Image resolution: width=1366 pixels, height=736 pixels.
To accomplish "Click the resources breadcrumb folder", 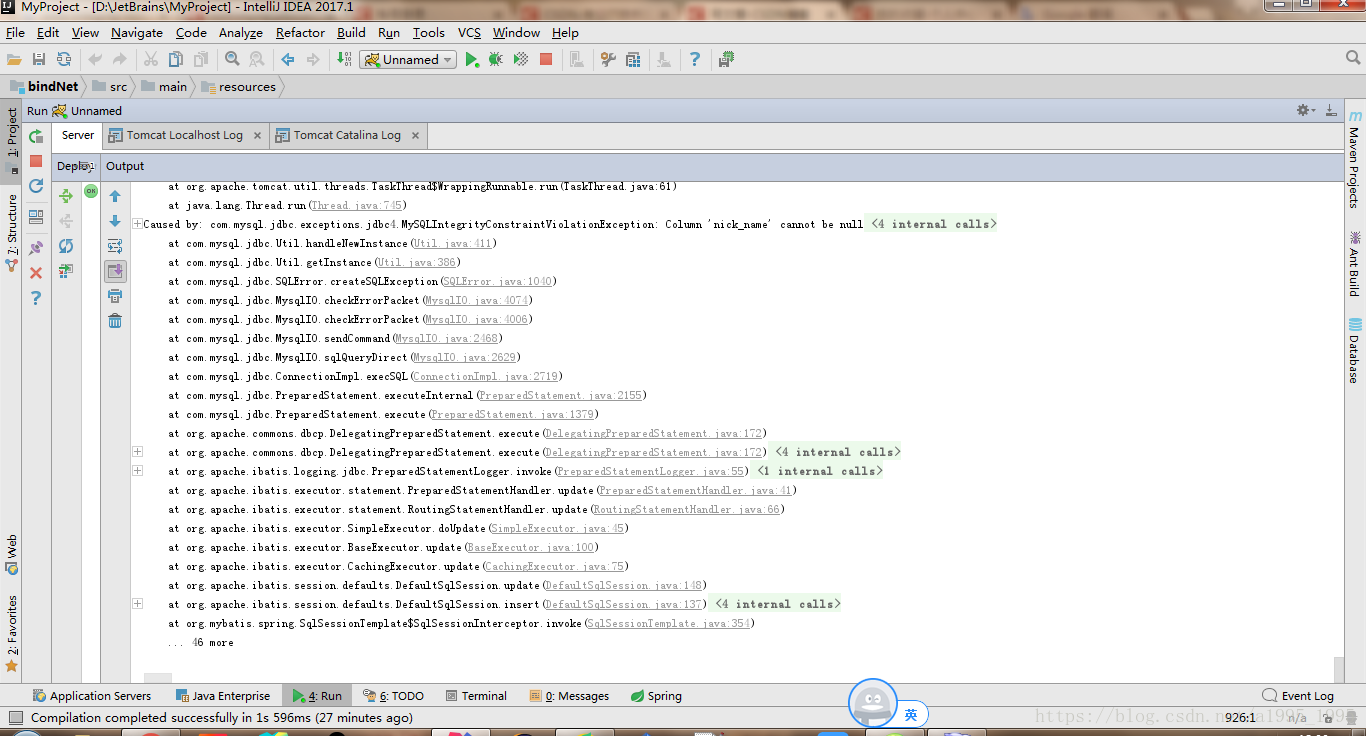I will click(x=239, y=87).
